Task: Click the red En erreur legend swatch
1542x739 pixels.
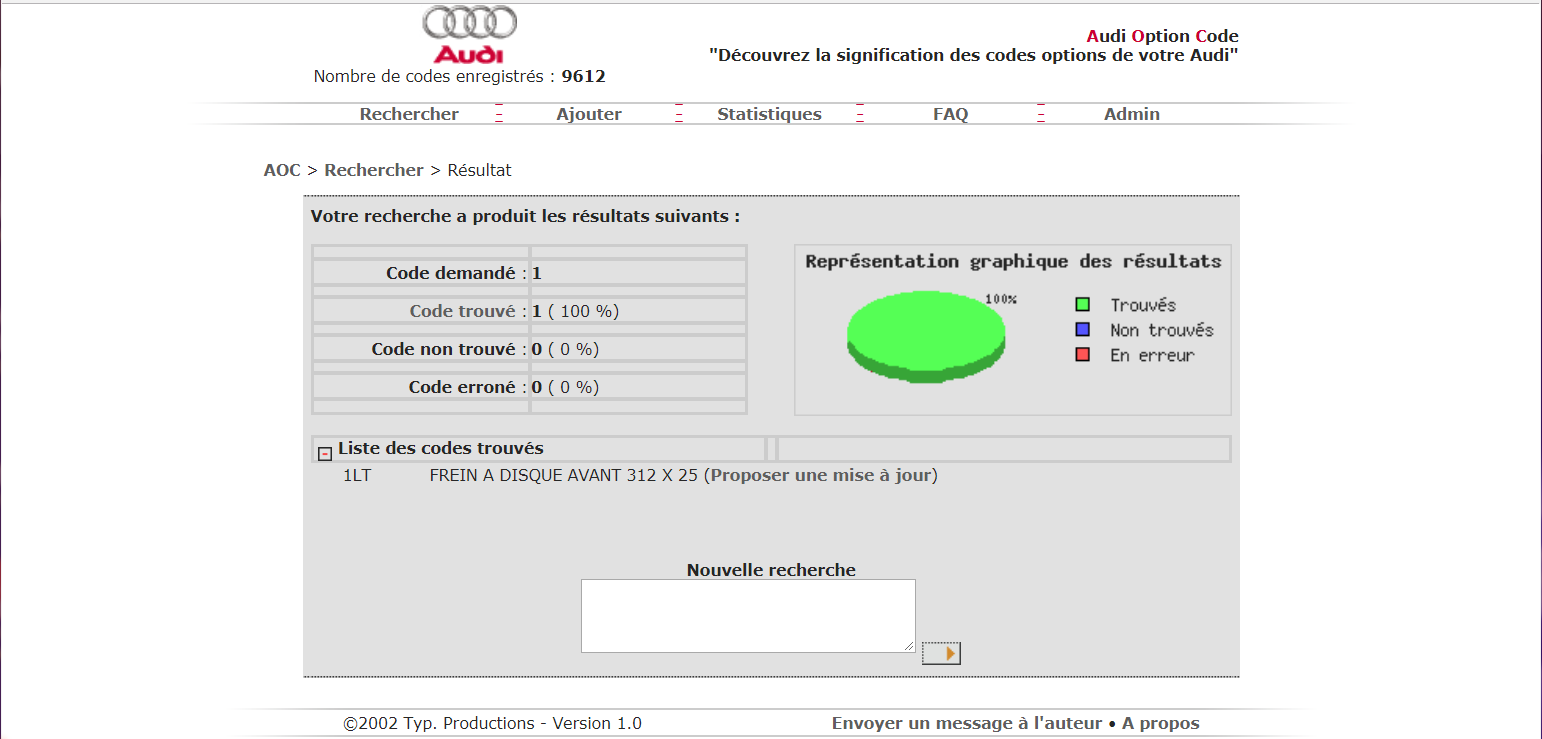Action: 1082,355
